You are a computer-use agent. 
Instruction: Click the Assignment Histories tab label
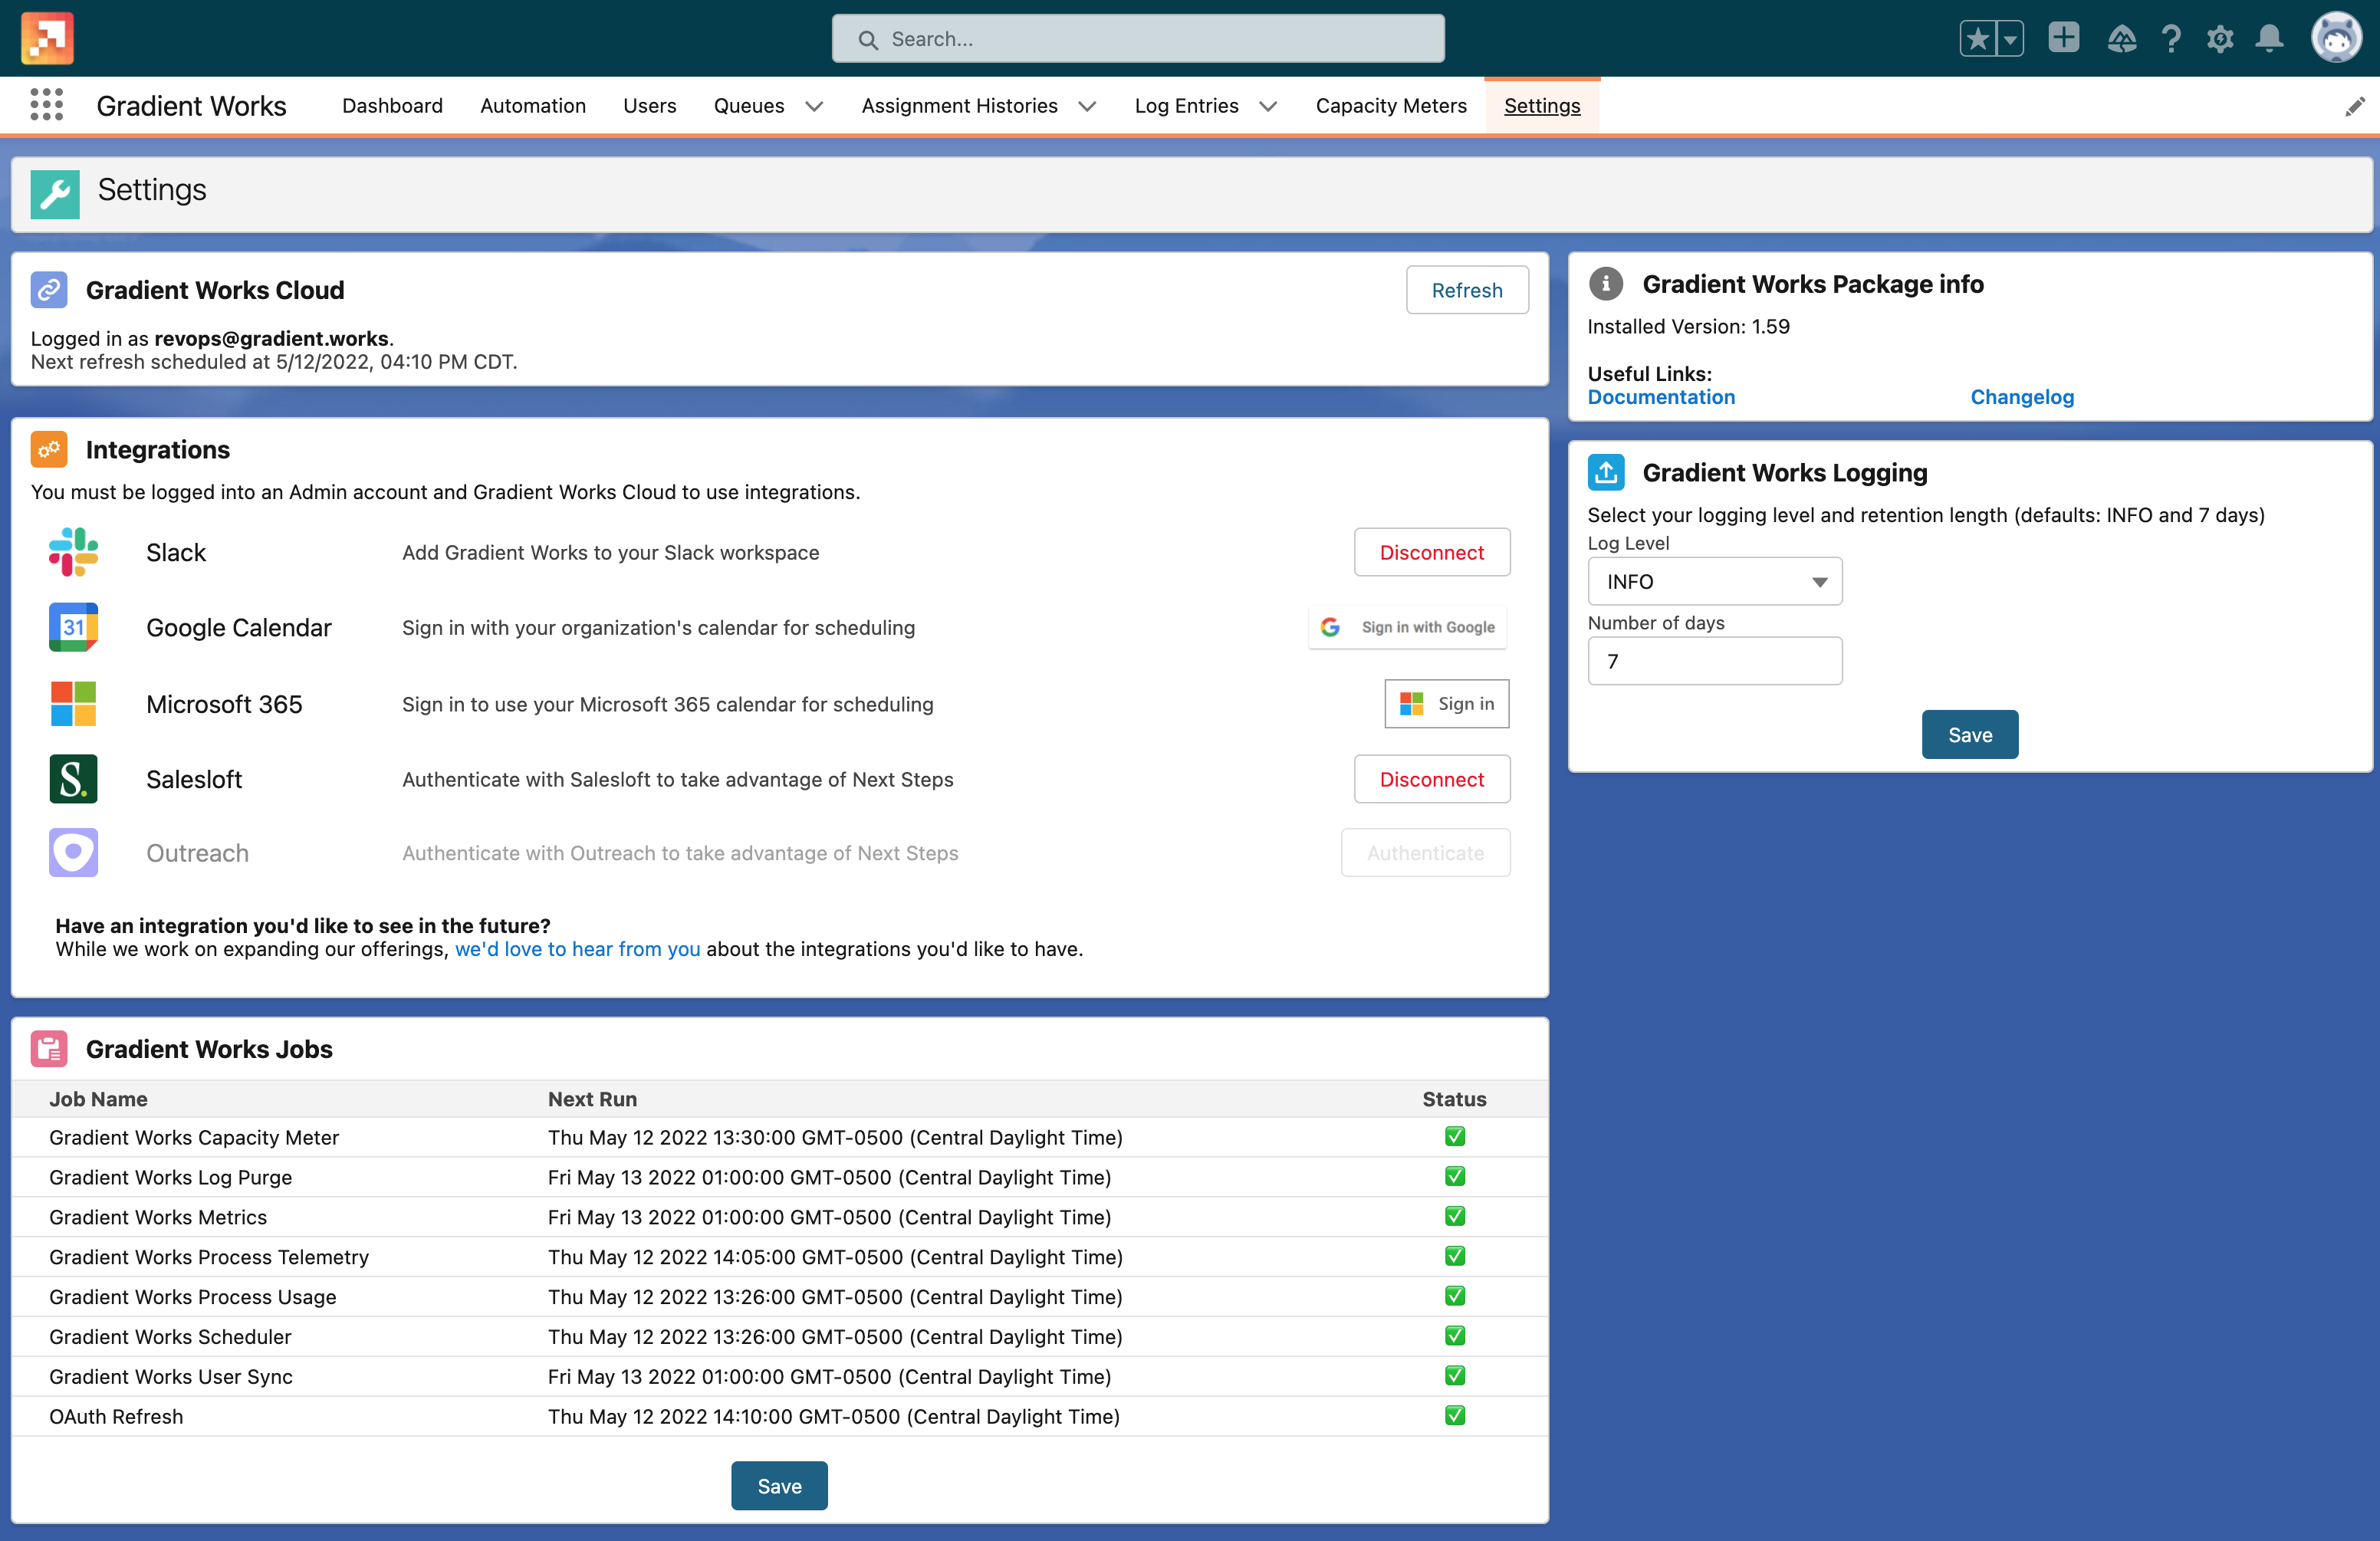pyautogui.click(x=959, y=106)
